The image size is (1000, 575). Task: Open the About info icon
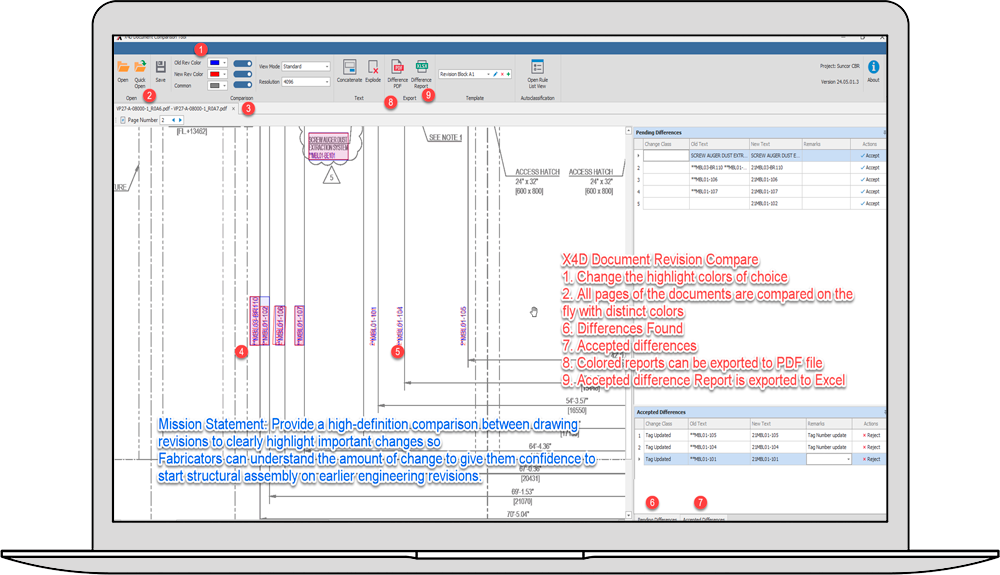874,67
